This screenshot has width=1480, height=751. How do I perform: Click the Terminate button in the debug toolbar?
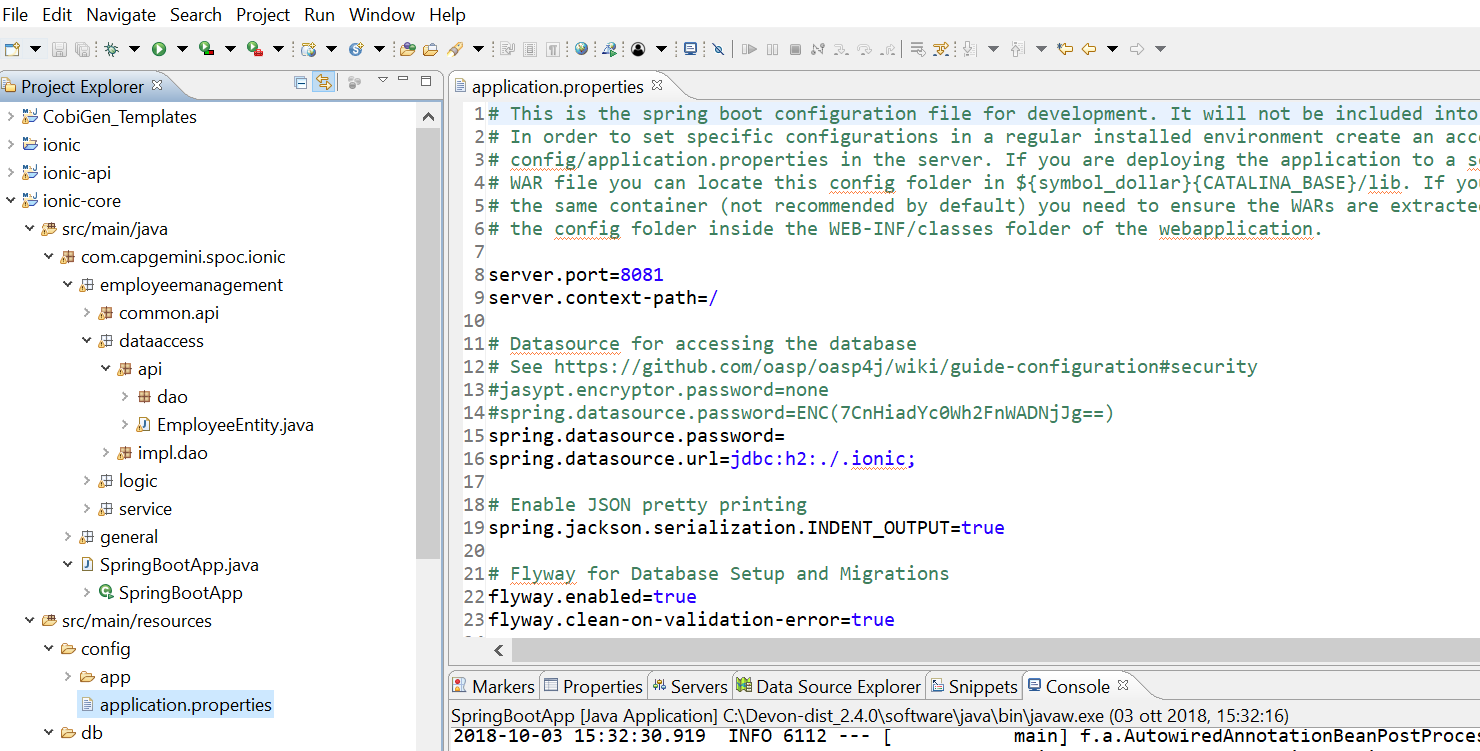tap(796, 47)
